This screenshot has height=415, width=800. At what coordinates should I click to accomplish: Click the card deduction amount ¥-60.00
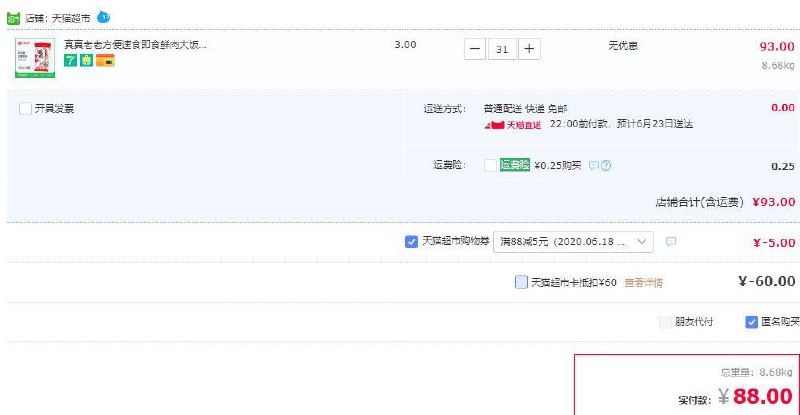766,281
